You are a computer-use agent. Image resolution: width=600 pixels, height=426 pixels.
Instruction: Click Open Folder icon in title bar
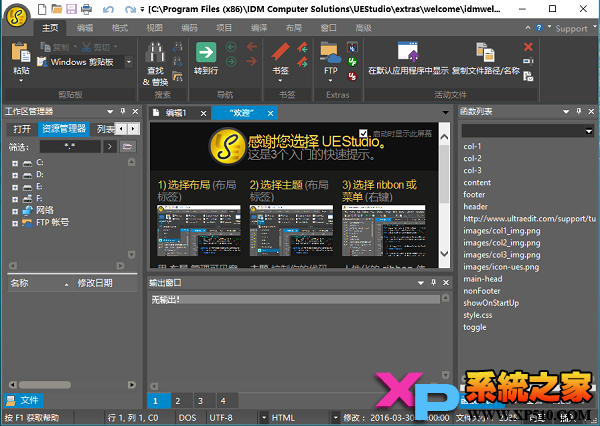point(57,9)
